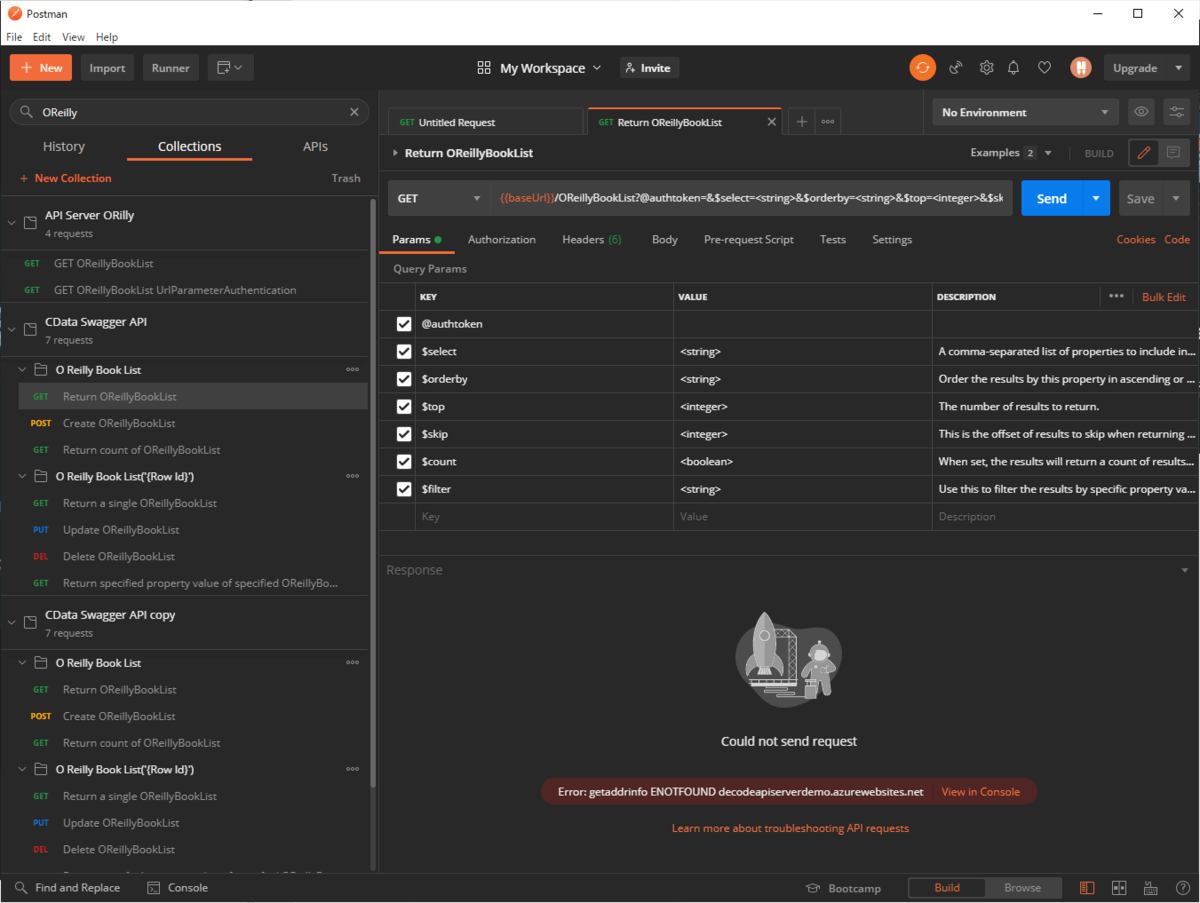Image resolution: width=1200 pixels, height=903 pixels.
Task: Open the tab options ellipsis next to plus
Action: [828, 122]
